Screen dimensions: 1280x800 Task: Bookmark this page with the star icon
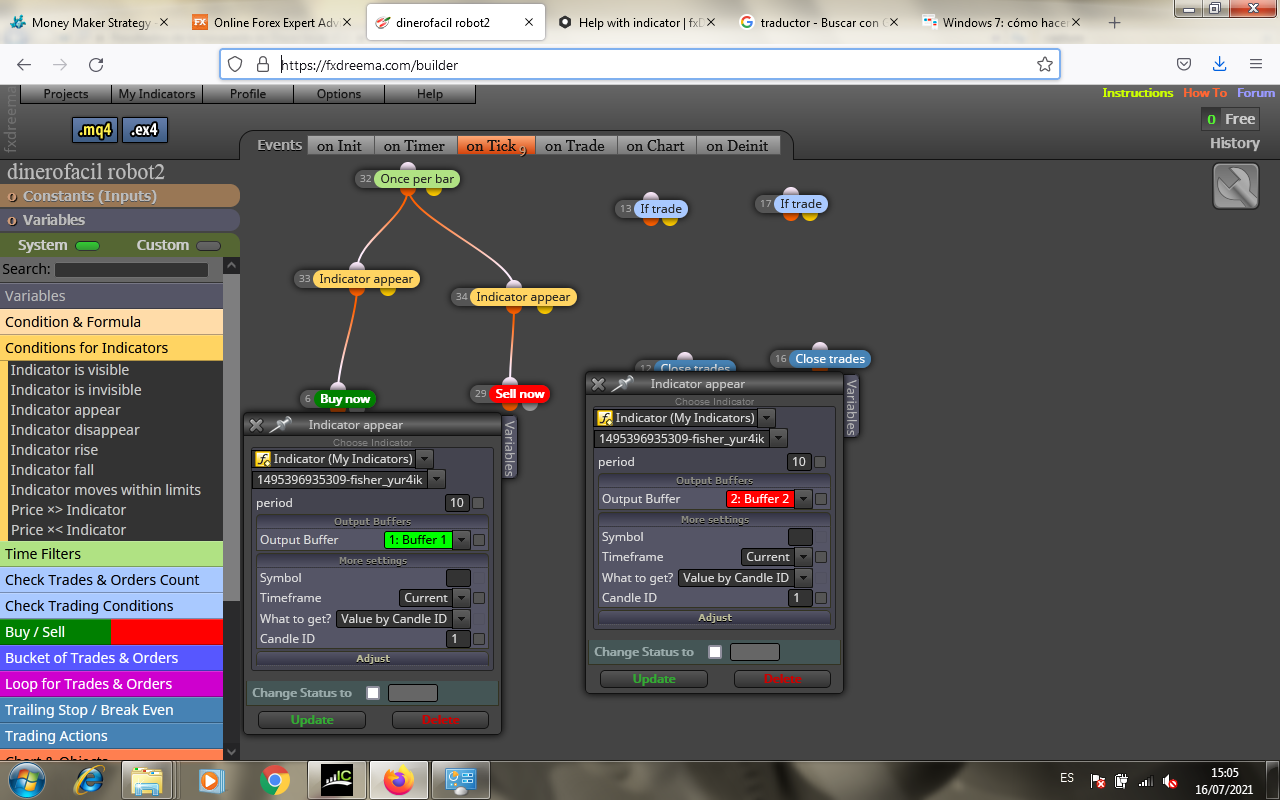1045,64
